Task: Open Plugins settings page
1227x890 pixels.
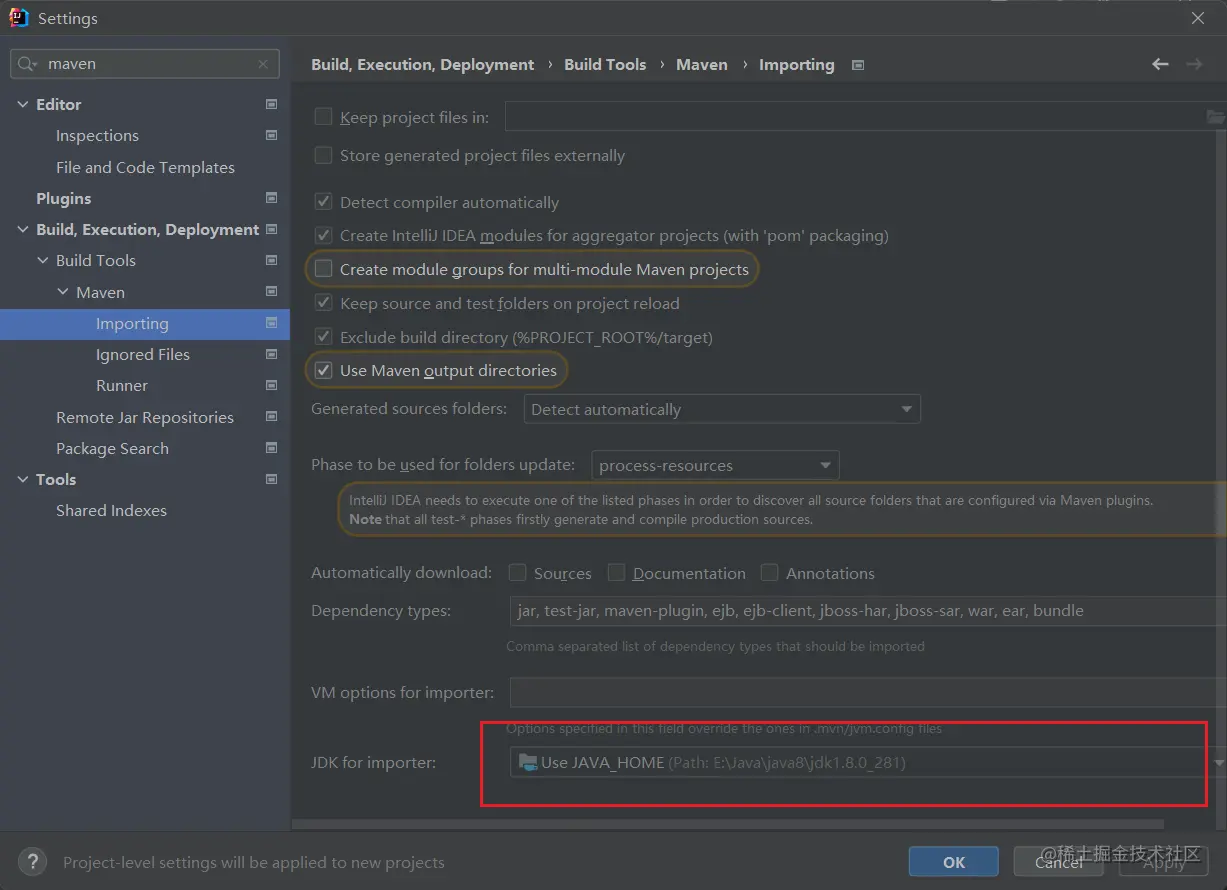Action: point(63,198)
